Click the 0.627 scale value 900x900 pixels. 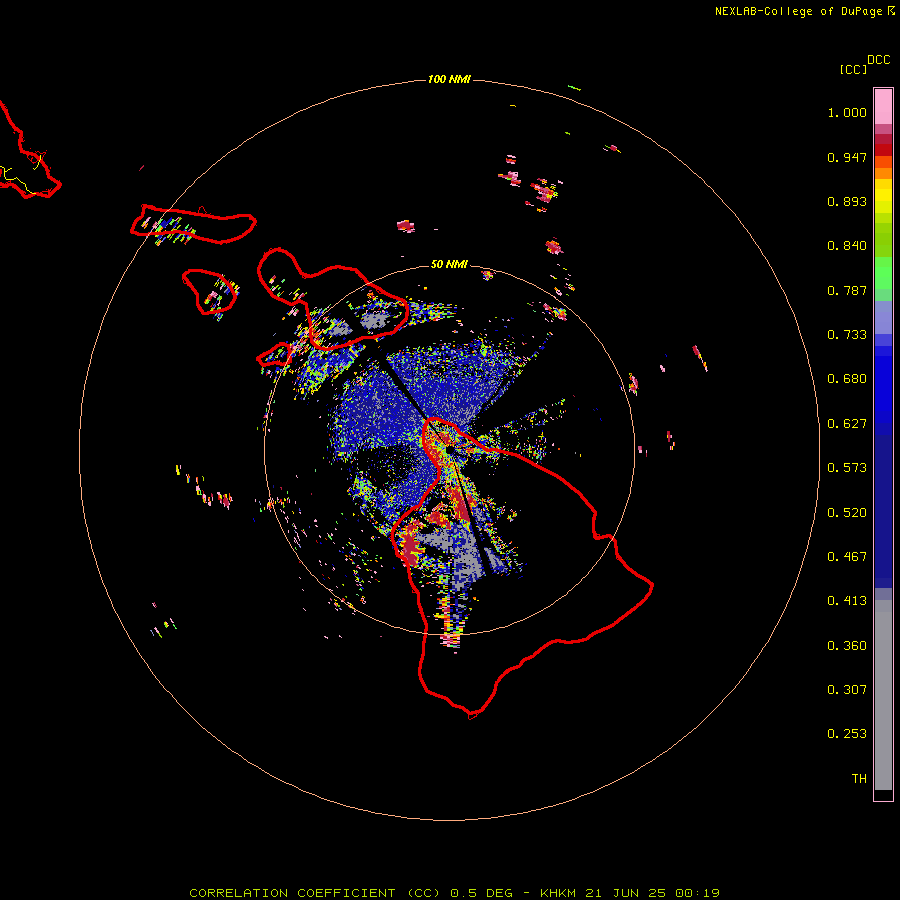(x=847, y=424)
